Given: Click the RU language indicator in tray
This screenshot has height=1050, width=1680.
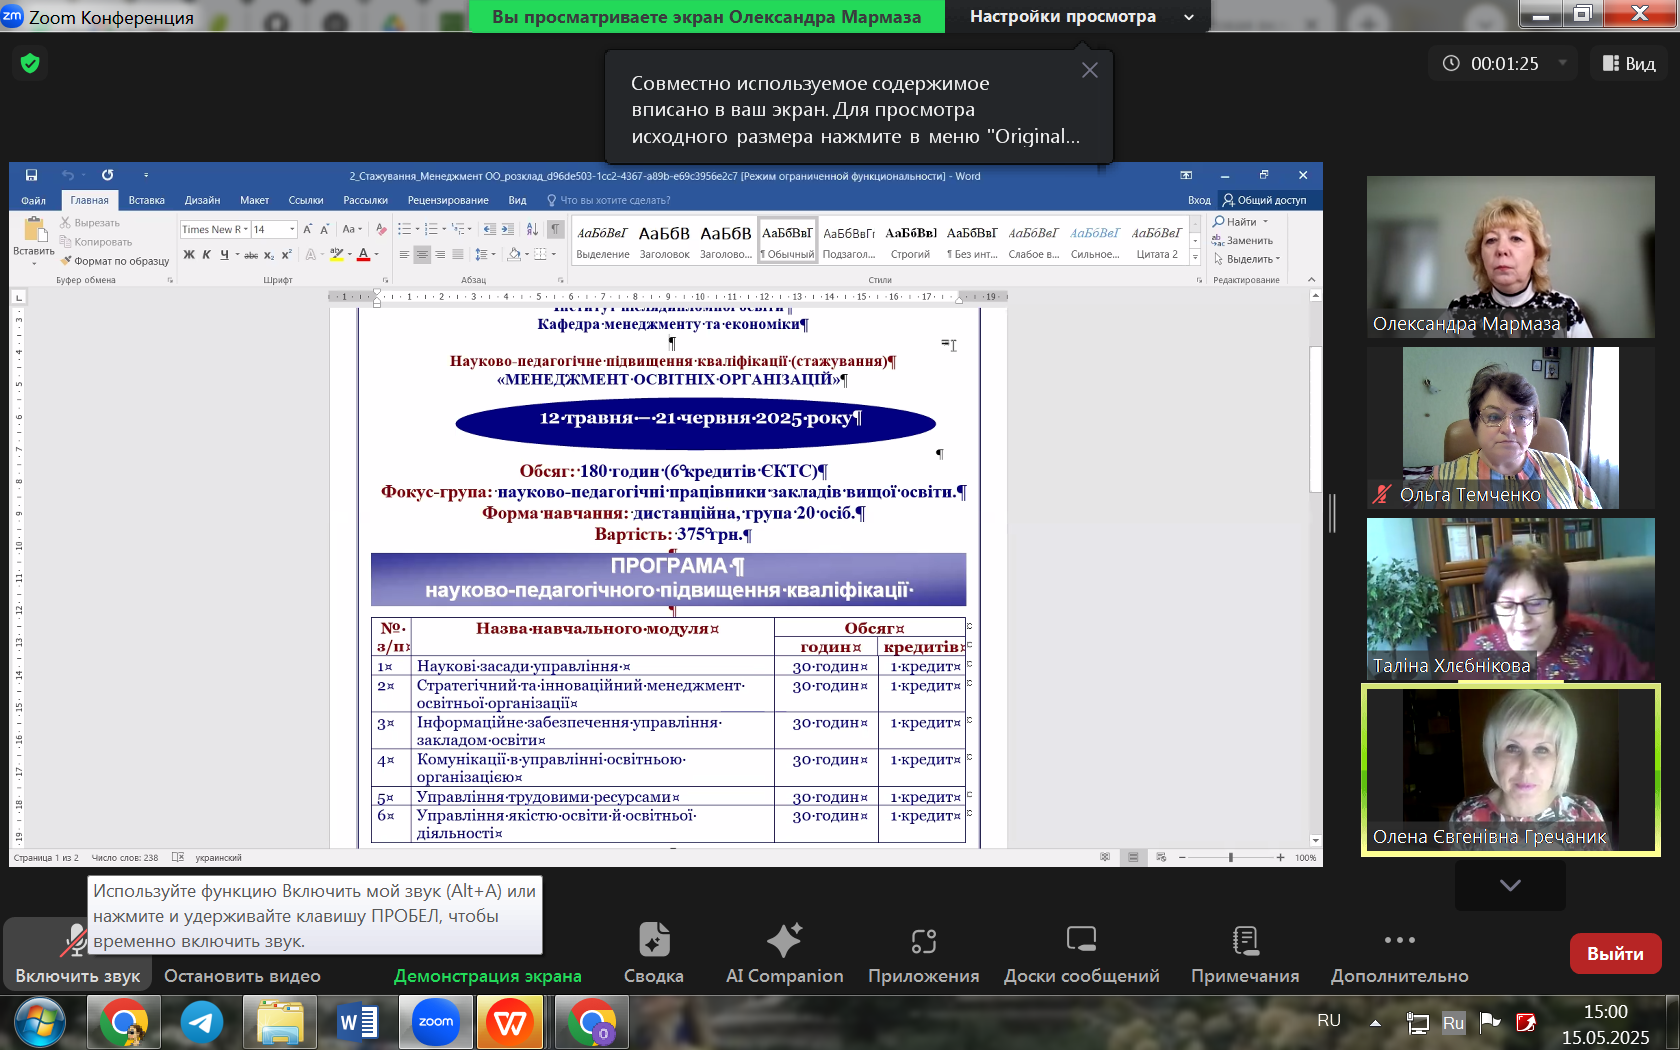Looking at the screenshot, I should 1329,1020.
